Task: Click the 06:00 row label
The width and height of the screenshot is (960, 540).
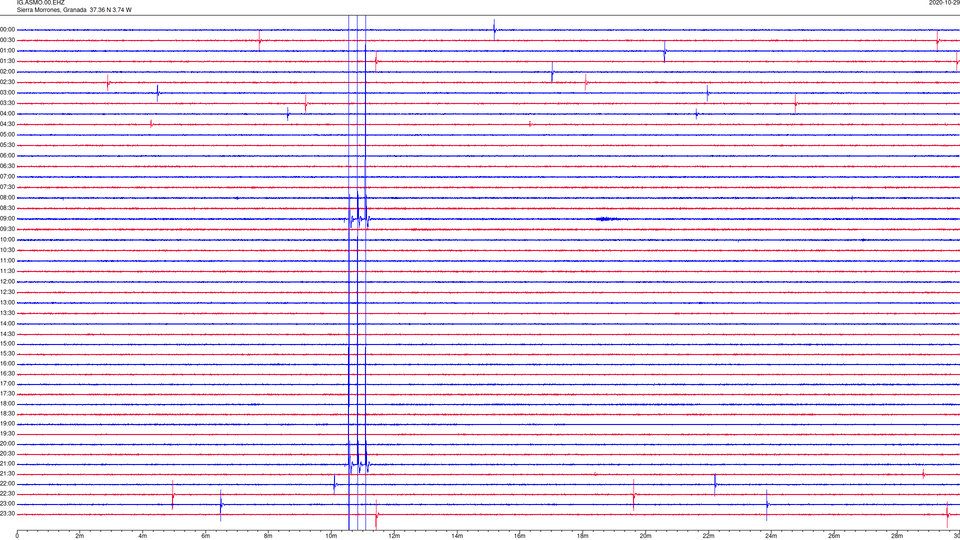Action: click(7, 156)
